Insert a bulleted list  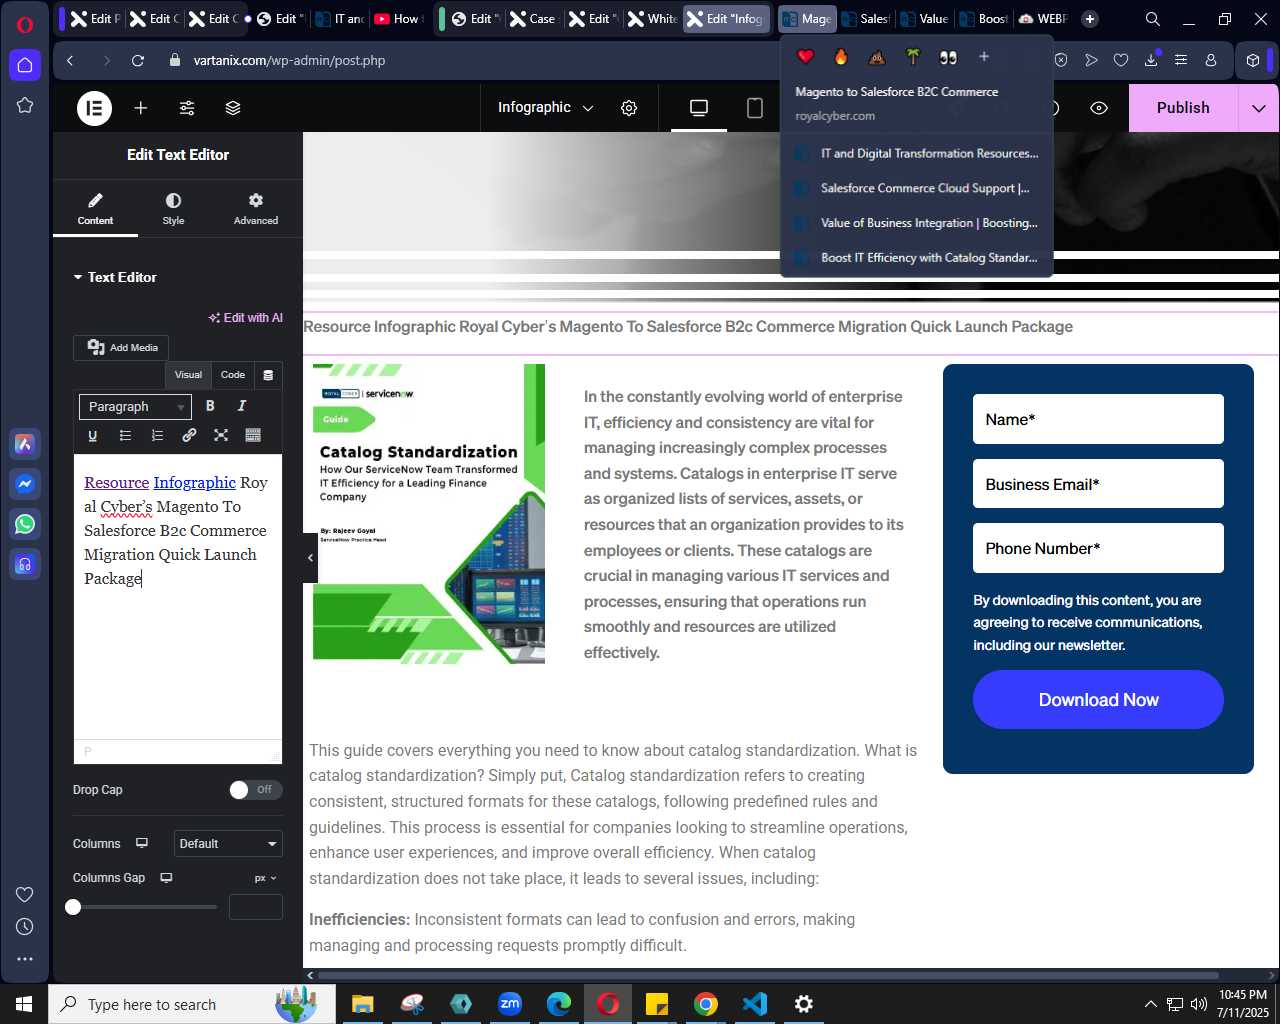coord(125,435)
